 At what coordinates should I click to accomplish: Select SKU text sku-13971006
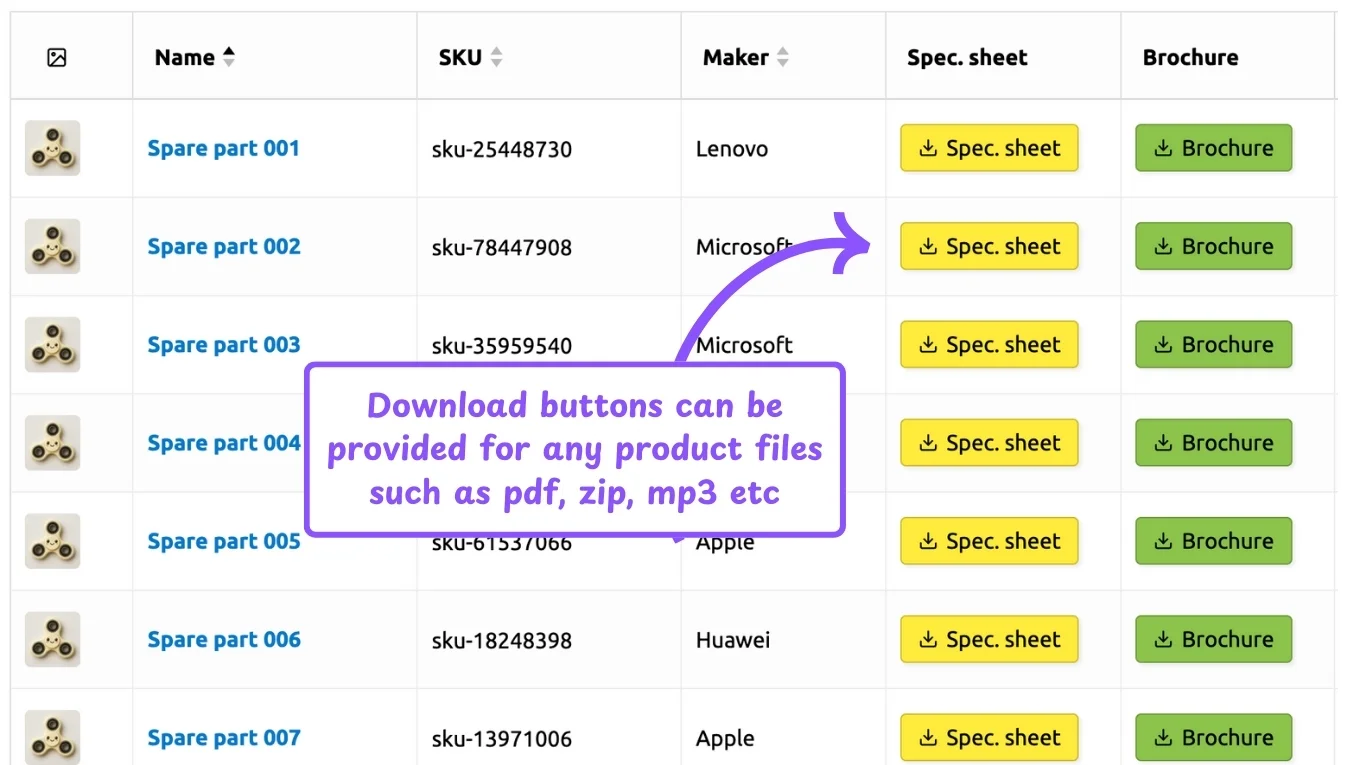click(x=502, y=739)
